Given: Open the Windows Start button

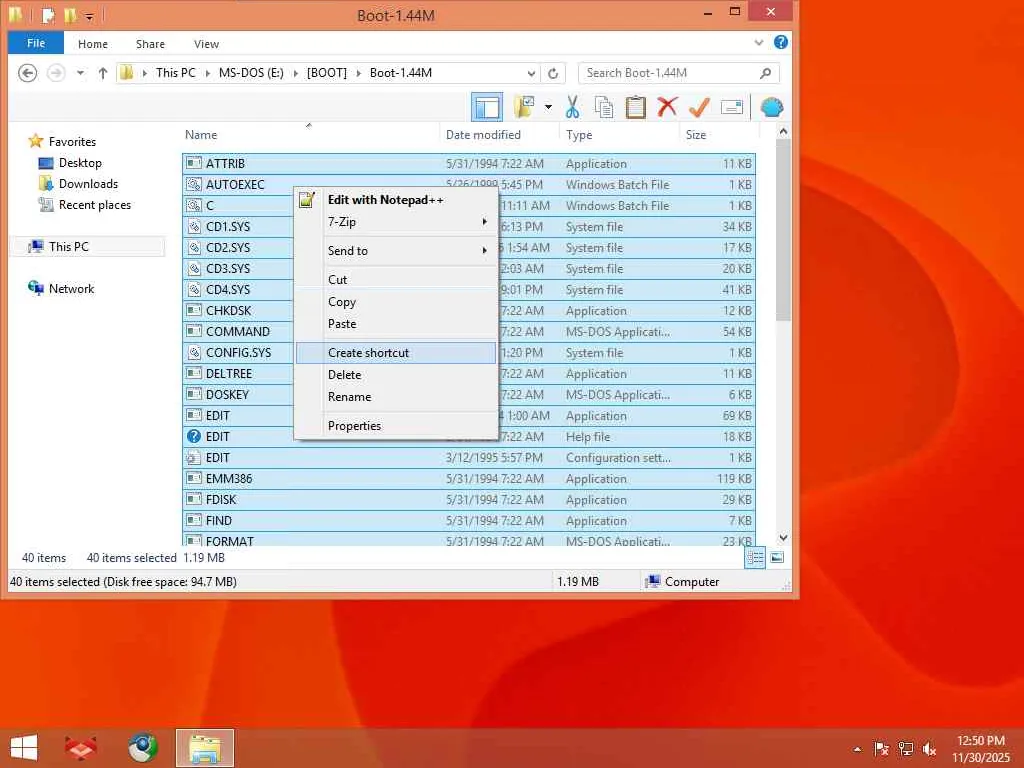Looking at the screenshot, I should pyautogui.click(x=24, y=748).
